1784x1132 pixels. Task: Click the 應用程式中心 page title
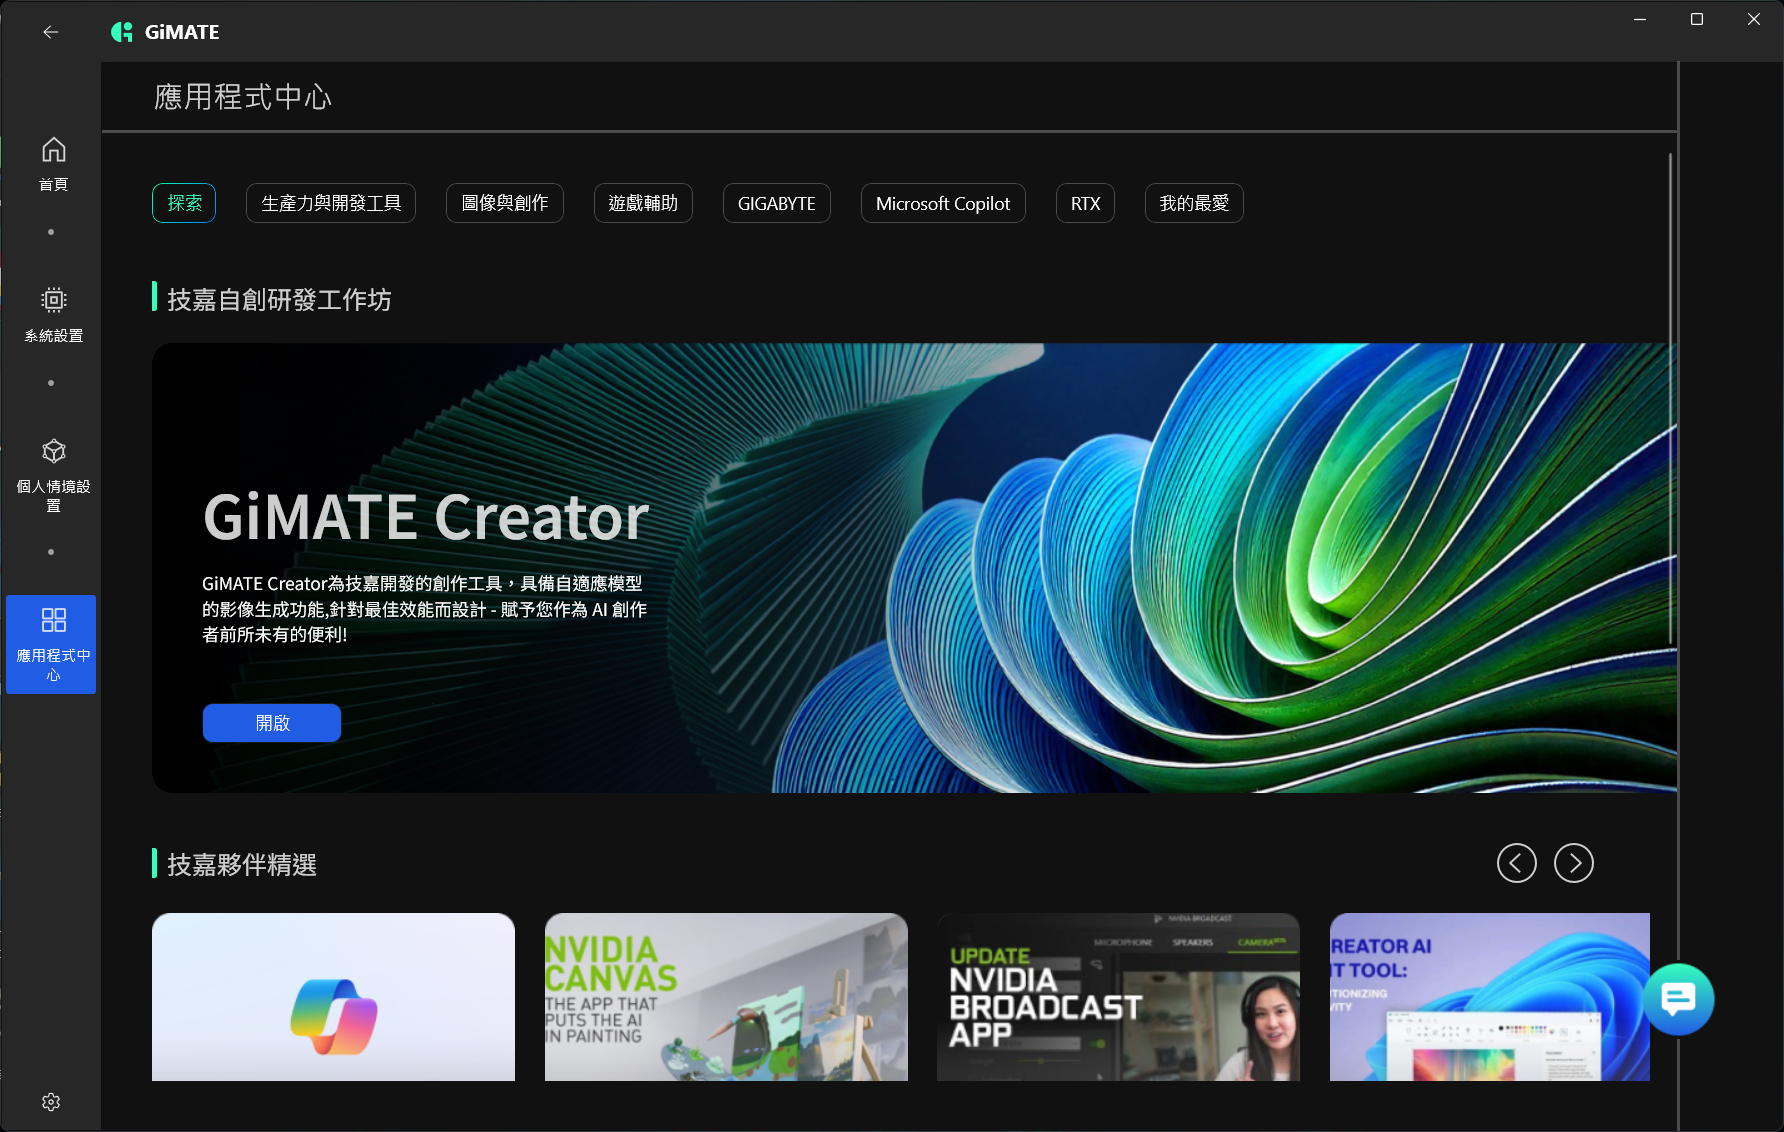243,97
